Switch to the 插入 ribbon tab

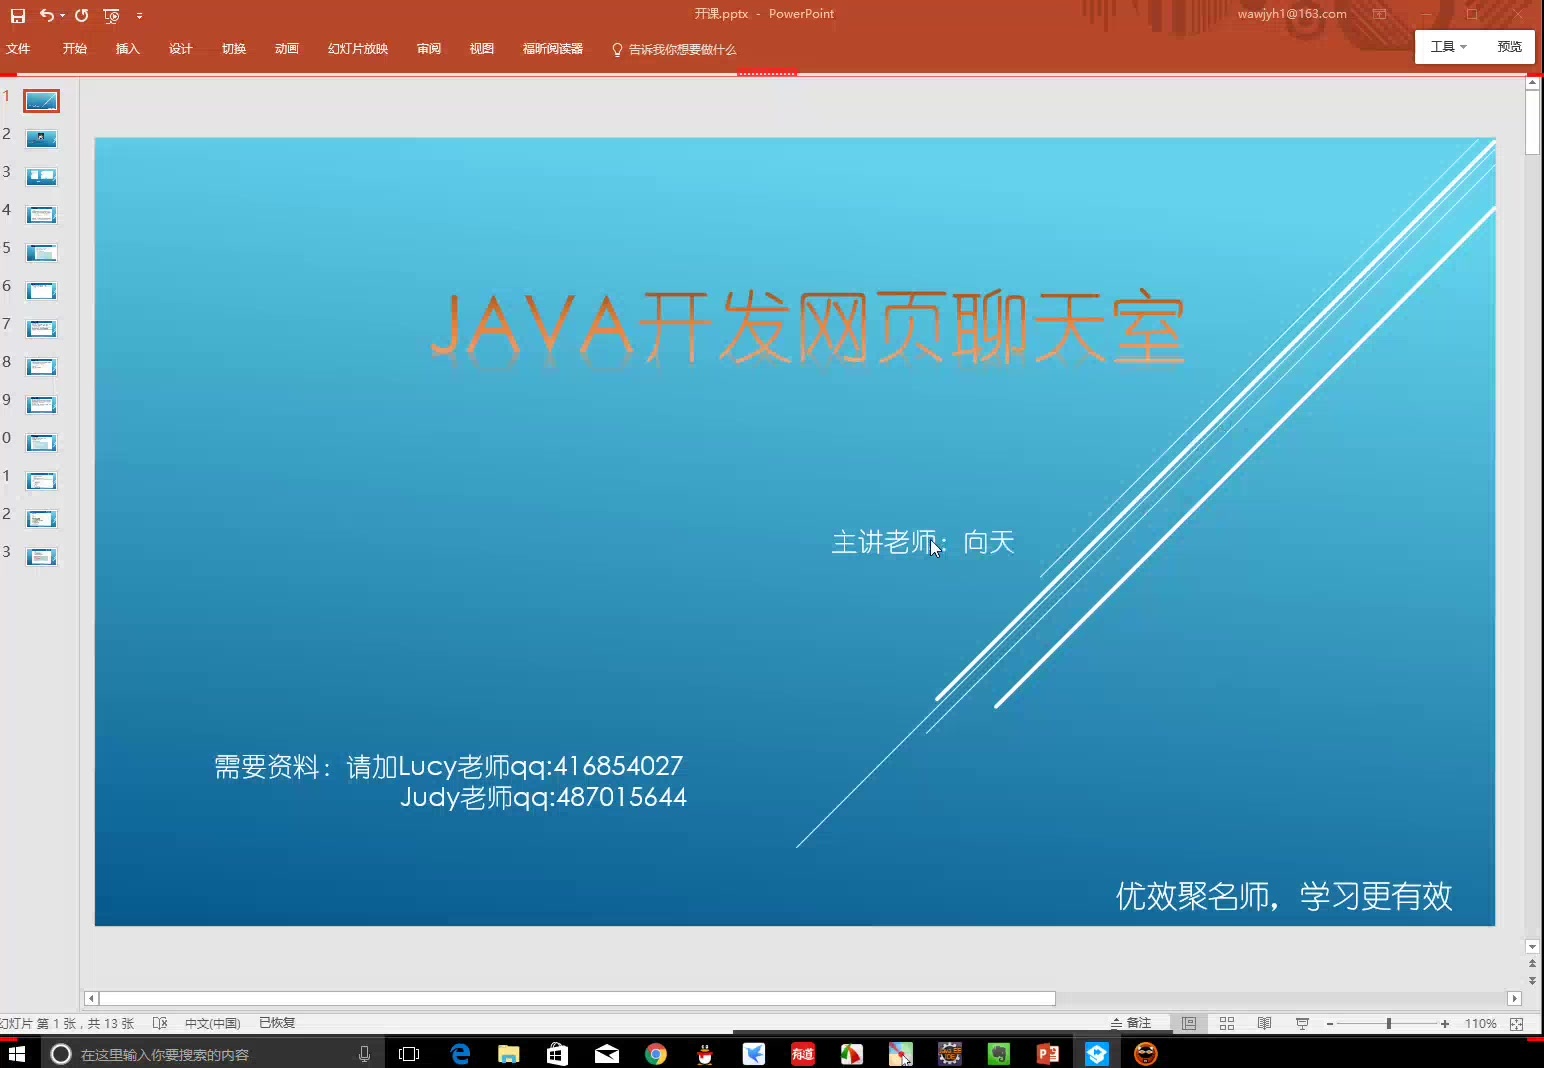[128, 49]
